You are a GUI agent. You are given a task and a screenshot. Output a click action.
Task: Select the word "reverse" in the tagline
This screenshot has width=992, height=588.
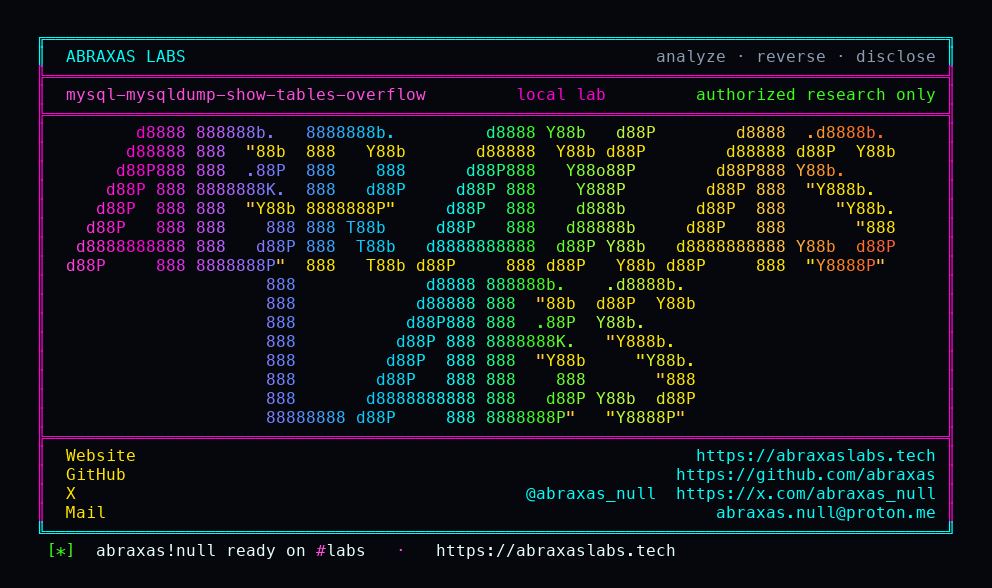[791, 57]
